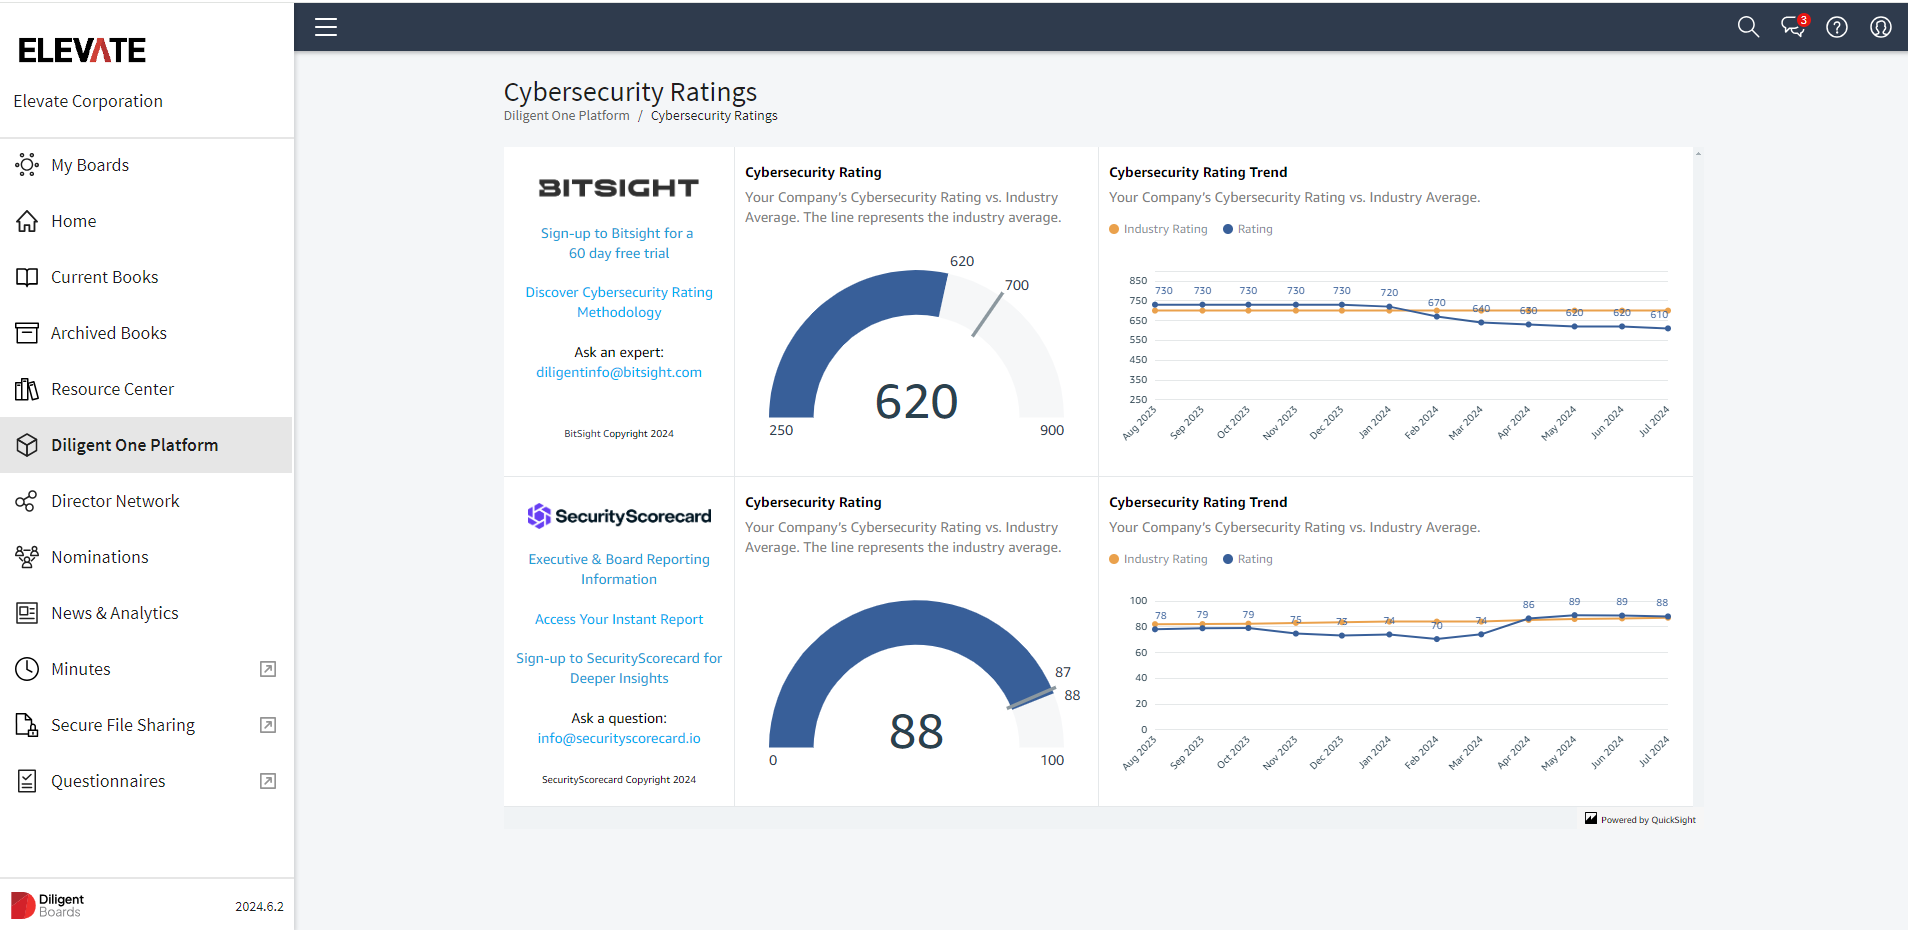
Task: Click the Diligent One Platform cube icon
Action: click(27, 445)
